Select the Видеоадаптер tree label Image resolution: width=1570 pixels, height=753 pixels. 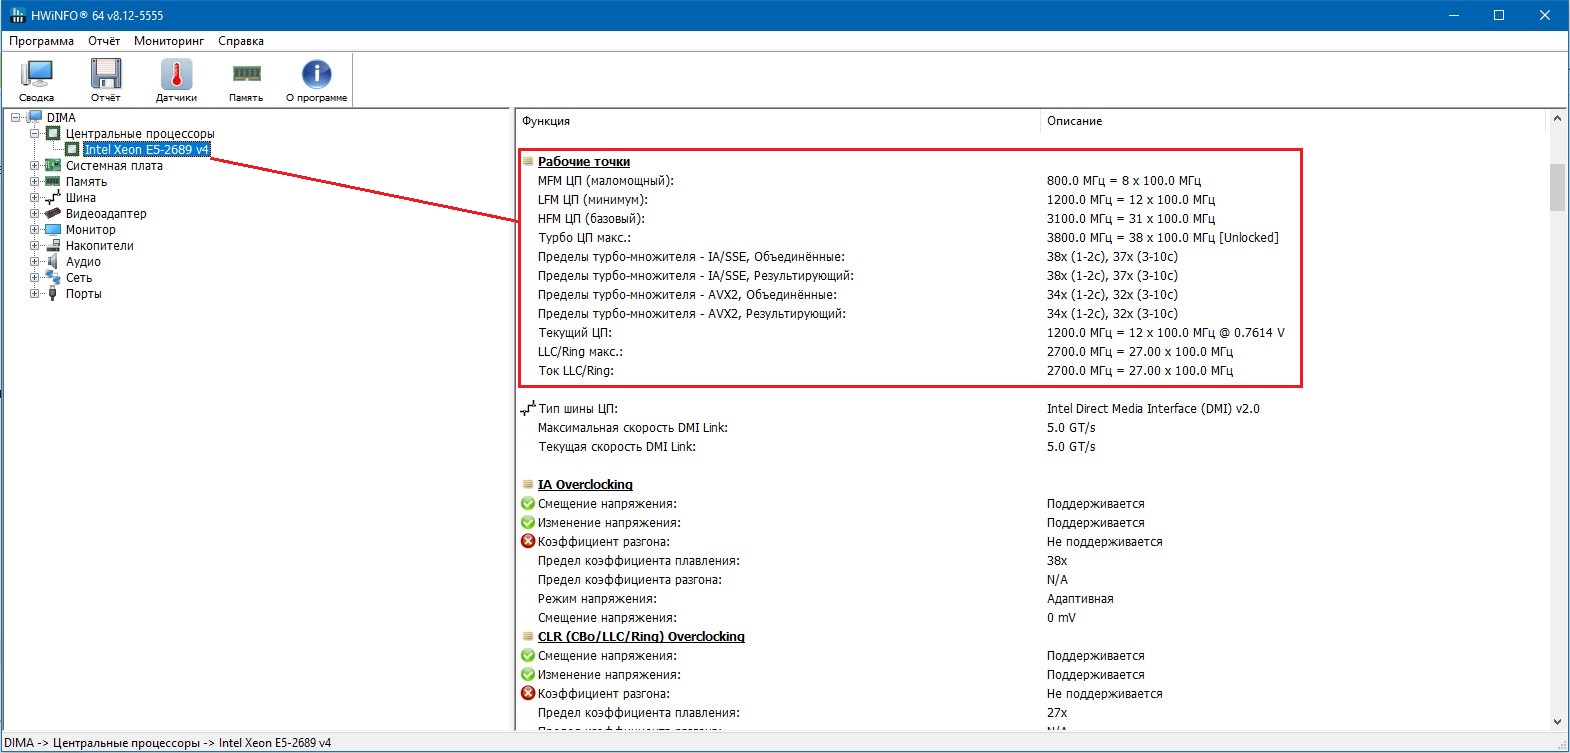click(x=106, y=213)
